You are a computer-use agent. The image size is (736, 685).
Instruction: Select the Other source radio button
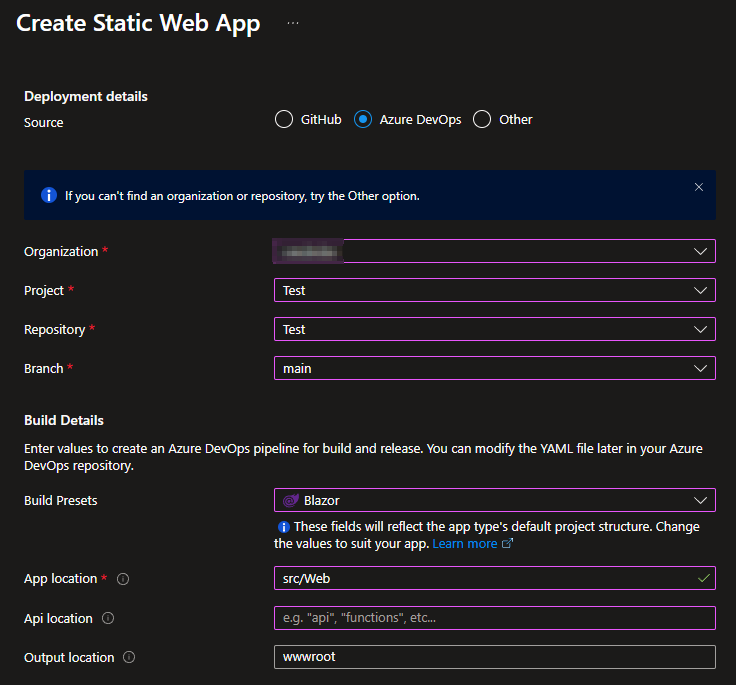pyautogui.click(x=482, y=119)
